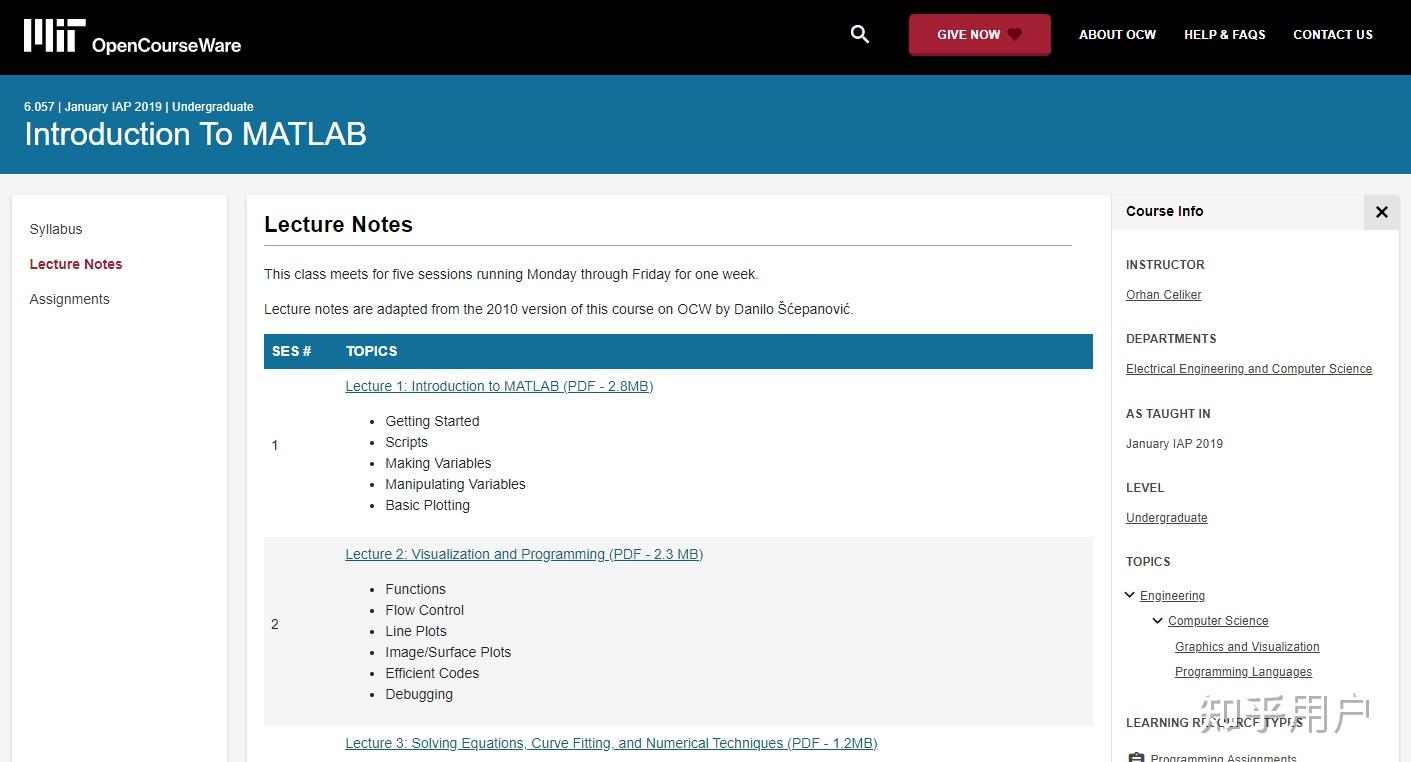Collapse the Engineering topic chevron
This screenshot has height=762, width=1411.
pyautogui.click(x=1130, y=595)
